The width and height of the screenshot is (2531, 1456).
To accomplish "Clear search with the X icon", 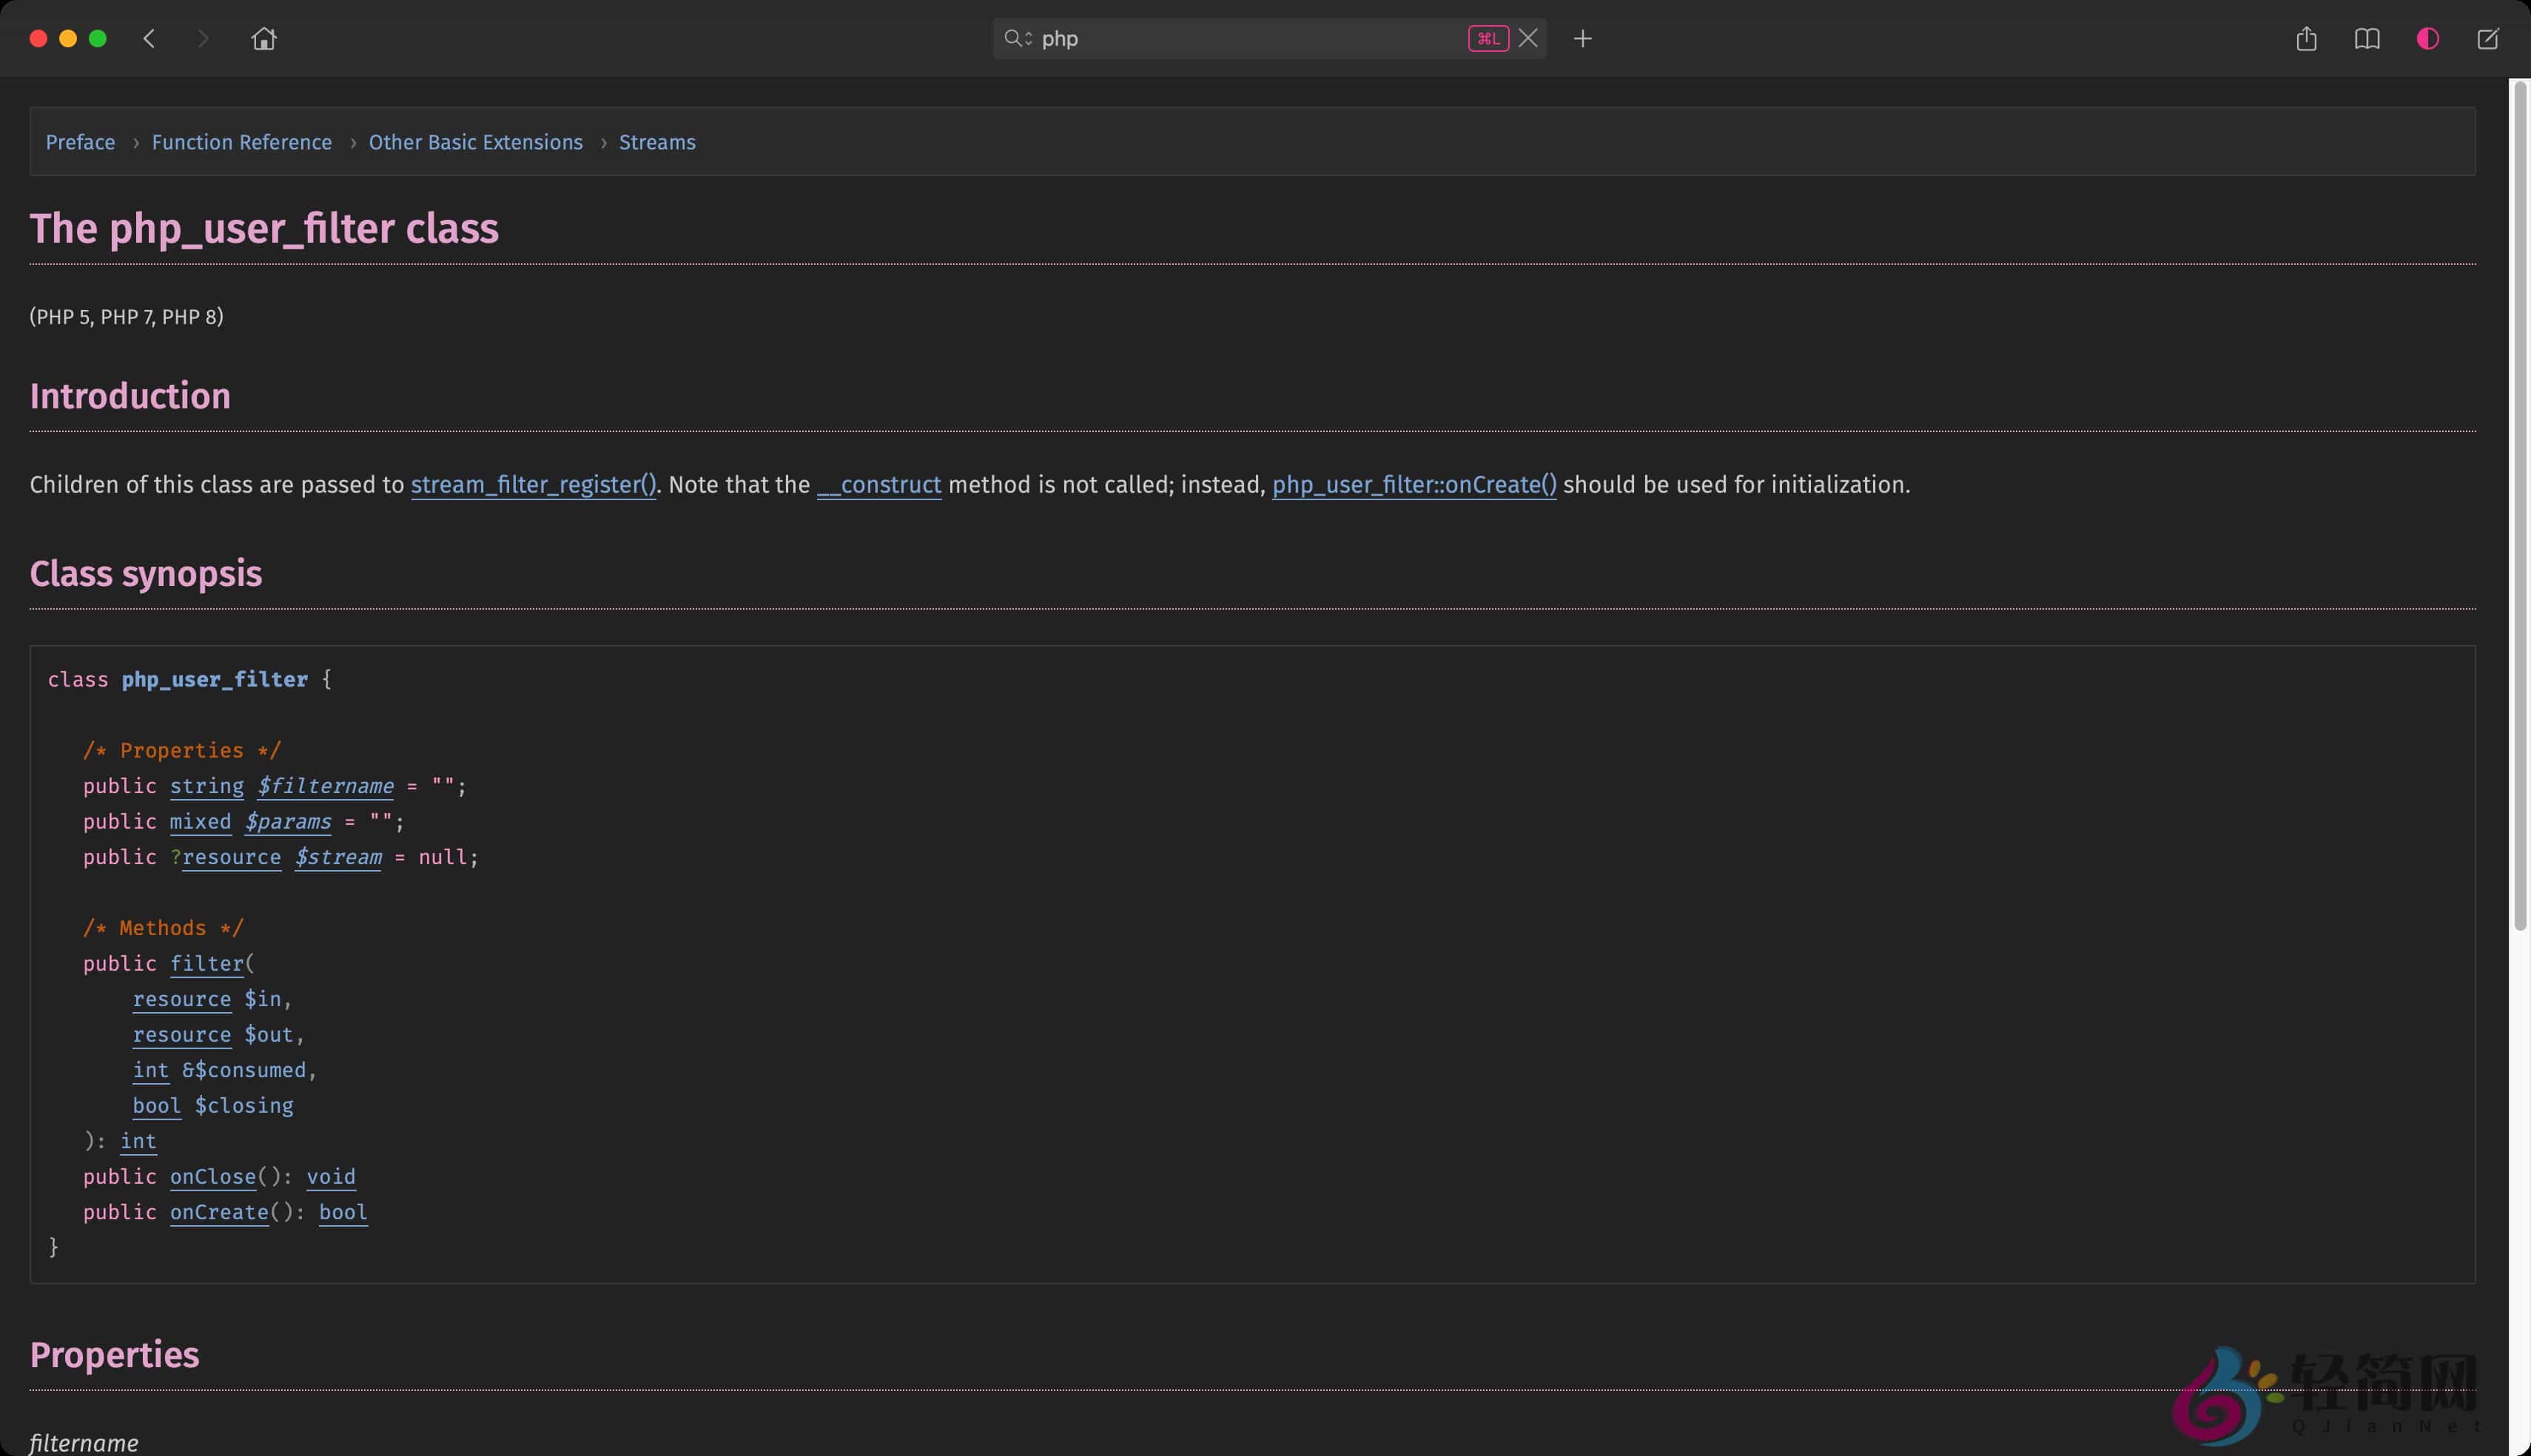I will point(1527,39).
